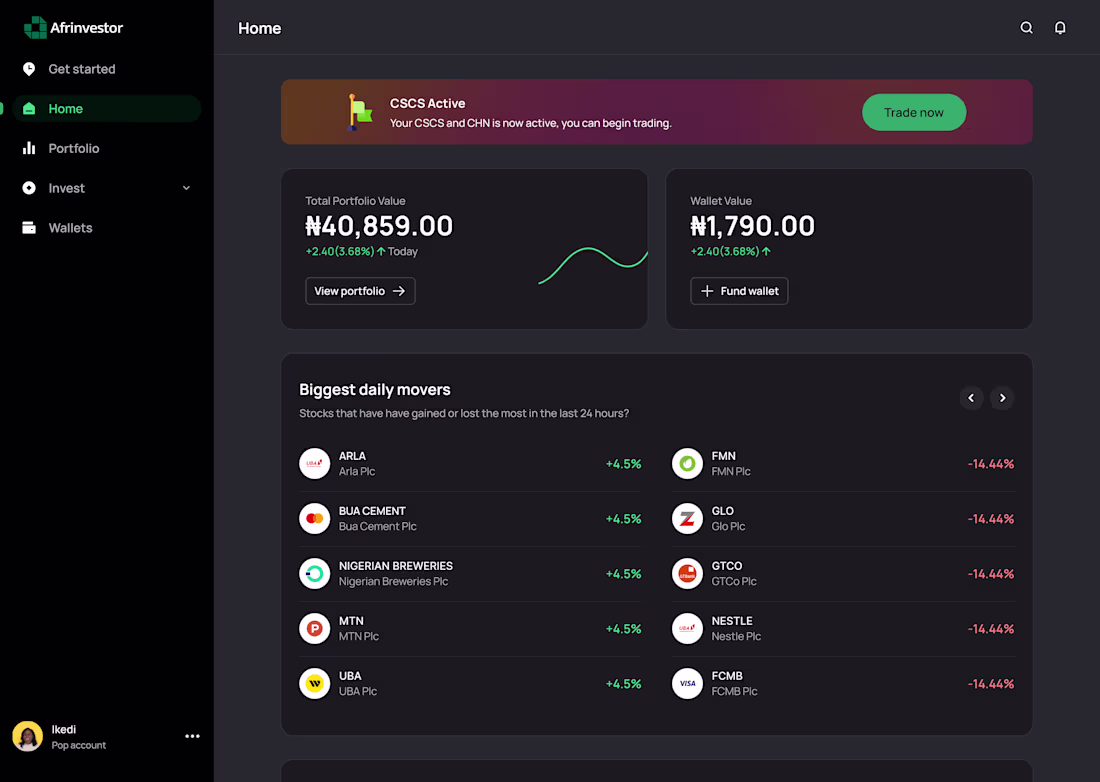The width and height of the screenshot is (1100, 782).
Task: Click the MTN stock logo
Action: (314, 628)
